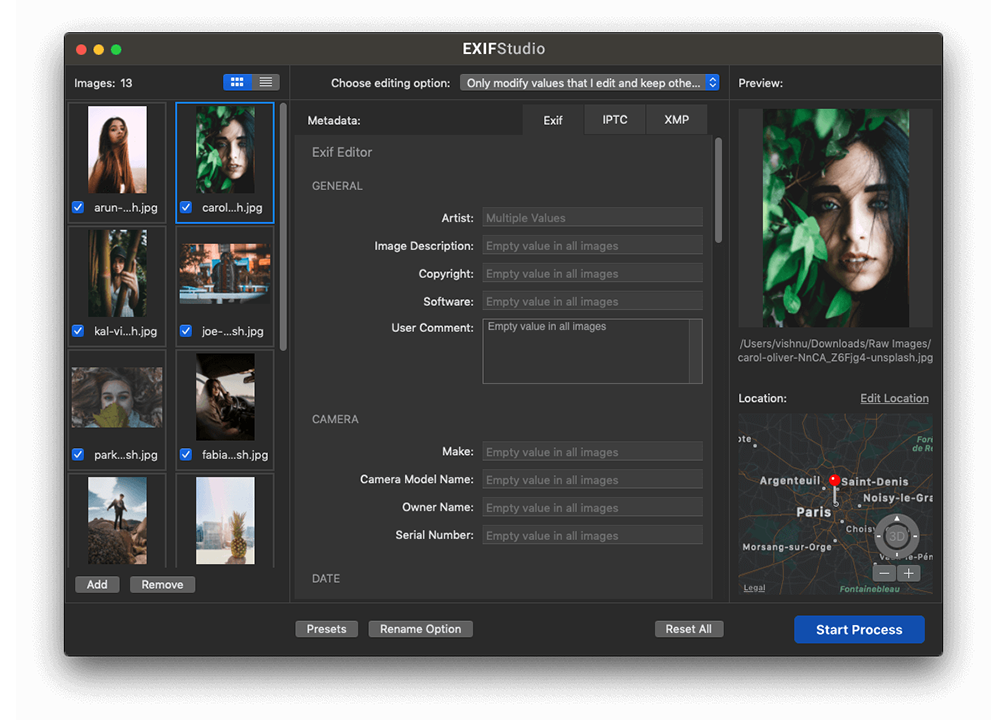This screenshot has height=720, width=1008.
Task: Open the editing option dropdown
Action: (589, 82)
